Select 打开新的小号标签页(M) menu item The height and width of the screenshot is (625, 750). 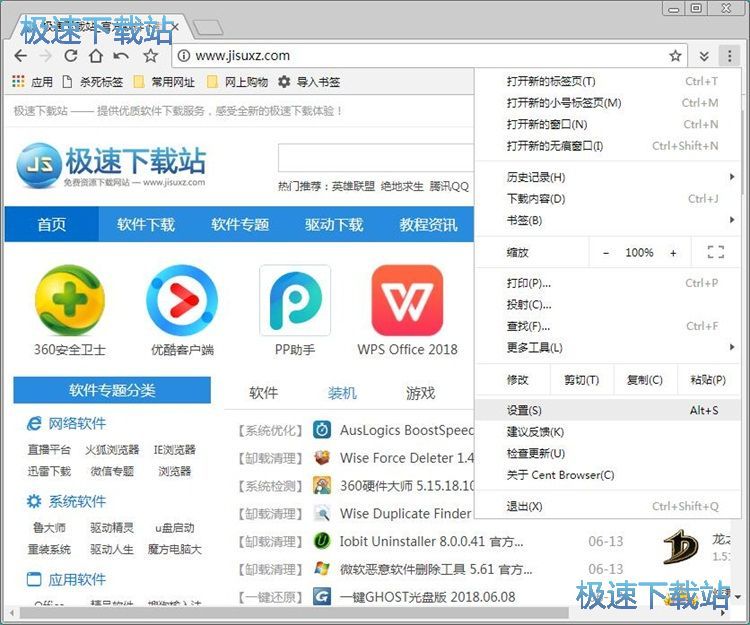pyautogui.click(x=607, y=103)
